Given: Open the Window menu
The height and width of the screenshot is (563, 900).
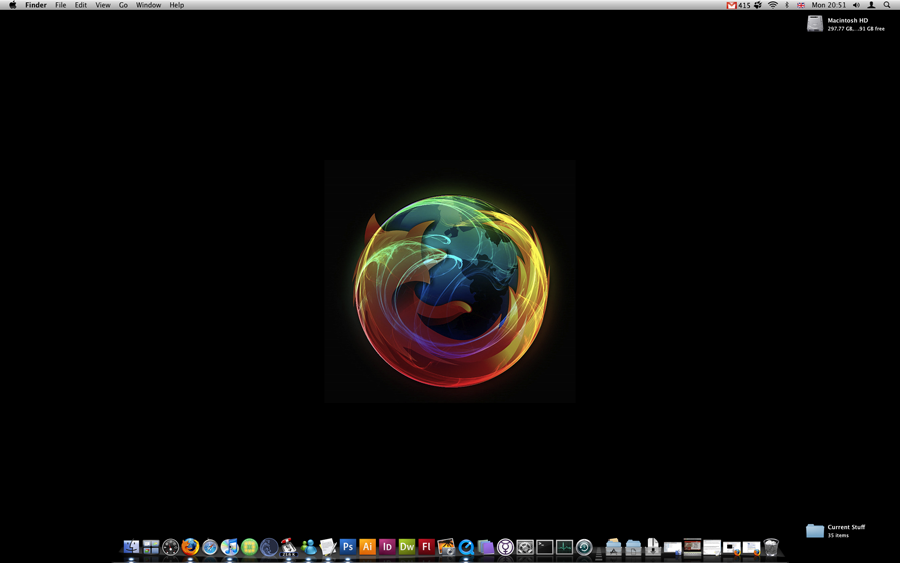Looking at the screenshot, I should [x=148, y=5].
